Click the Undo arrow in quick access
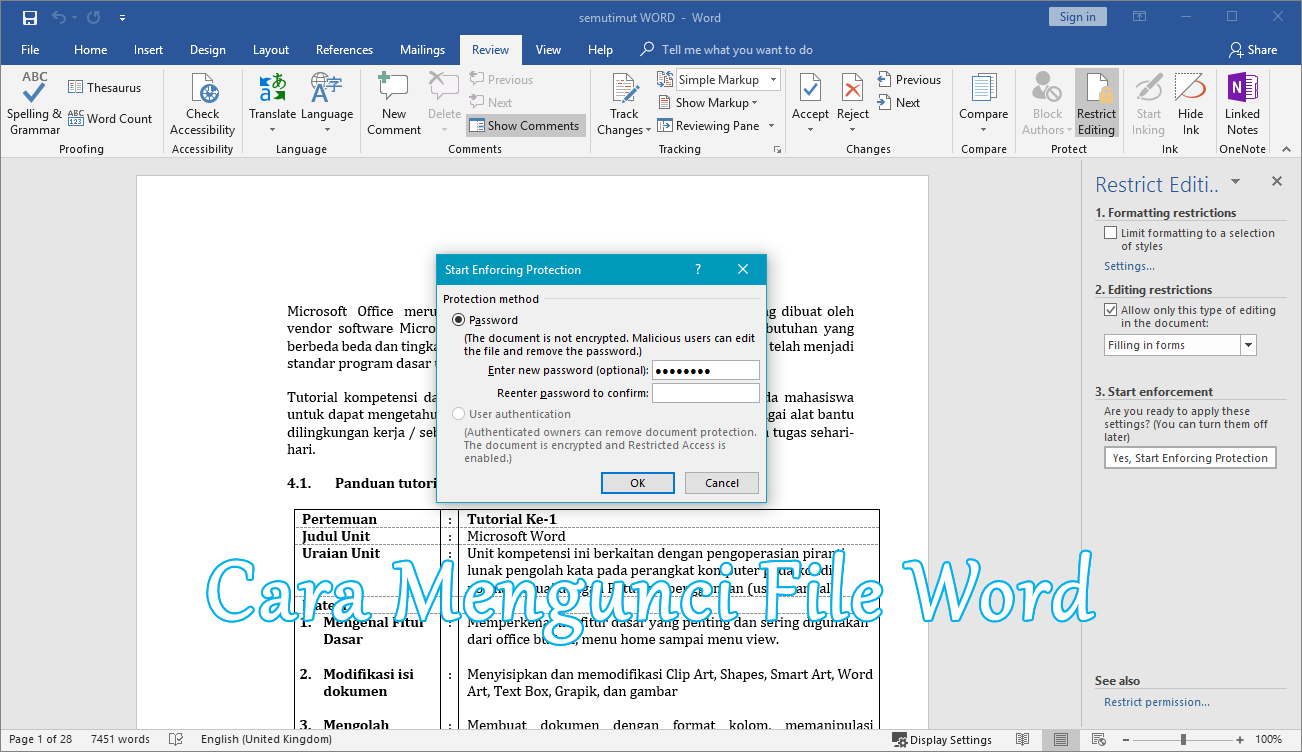The height and width of the screenshot is (752, 1302). 58,17
